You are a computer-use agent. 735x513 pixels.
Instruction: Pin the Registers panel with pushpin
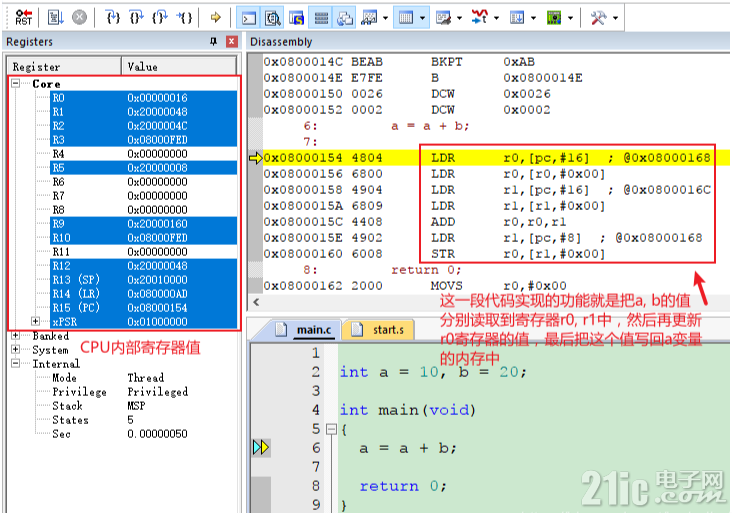point(213,42)
